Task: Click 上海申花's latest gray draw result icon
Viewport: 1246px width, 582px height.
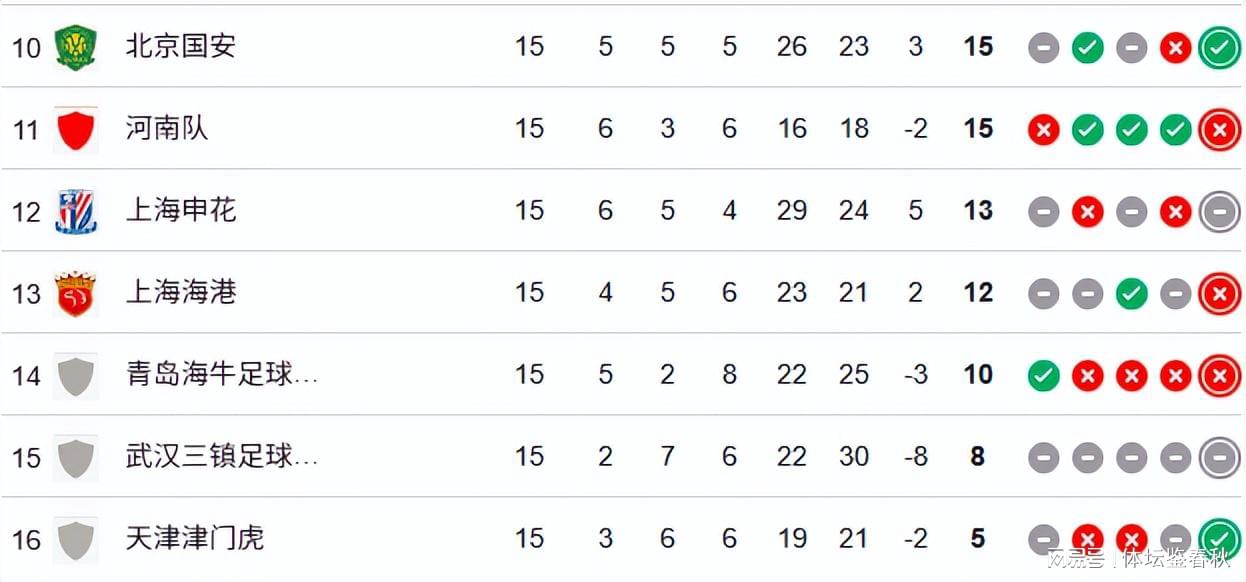Action: coord(1219,211)
